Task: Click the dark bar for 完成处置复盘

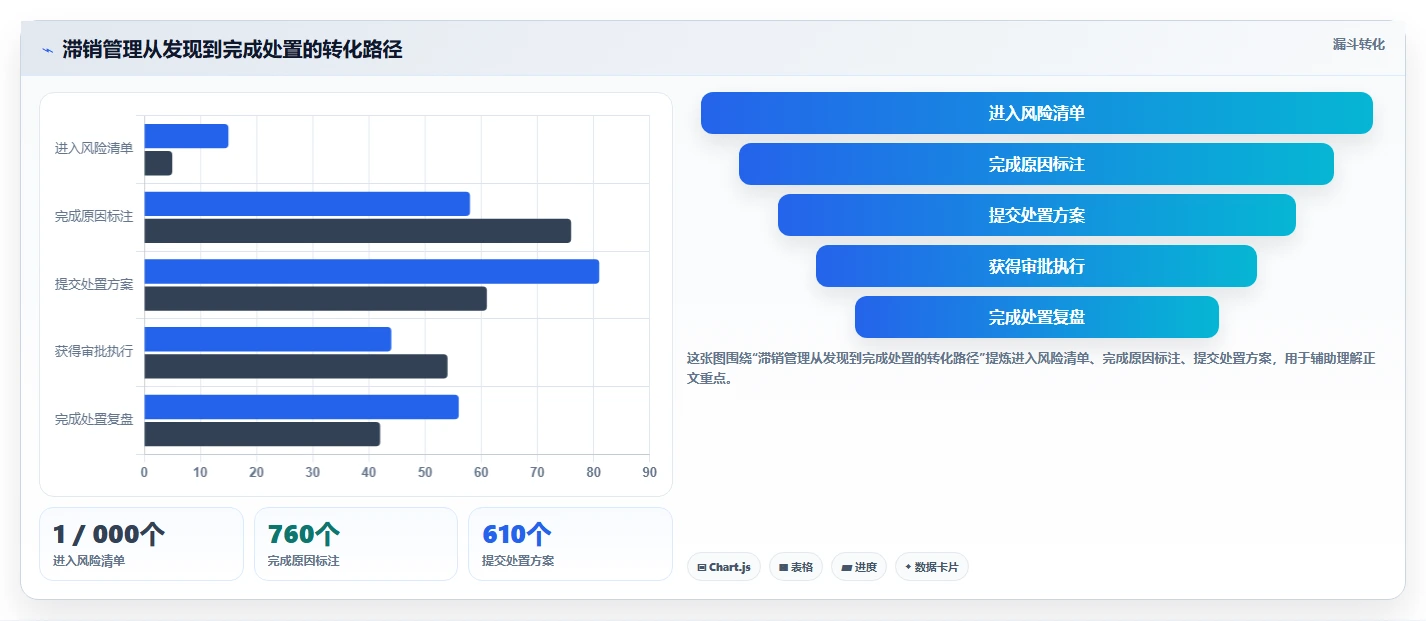Action: 262,434
